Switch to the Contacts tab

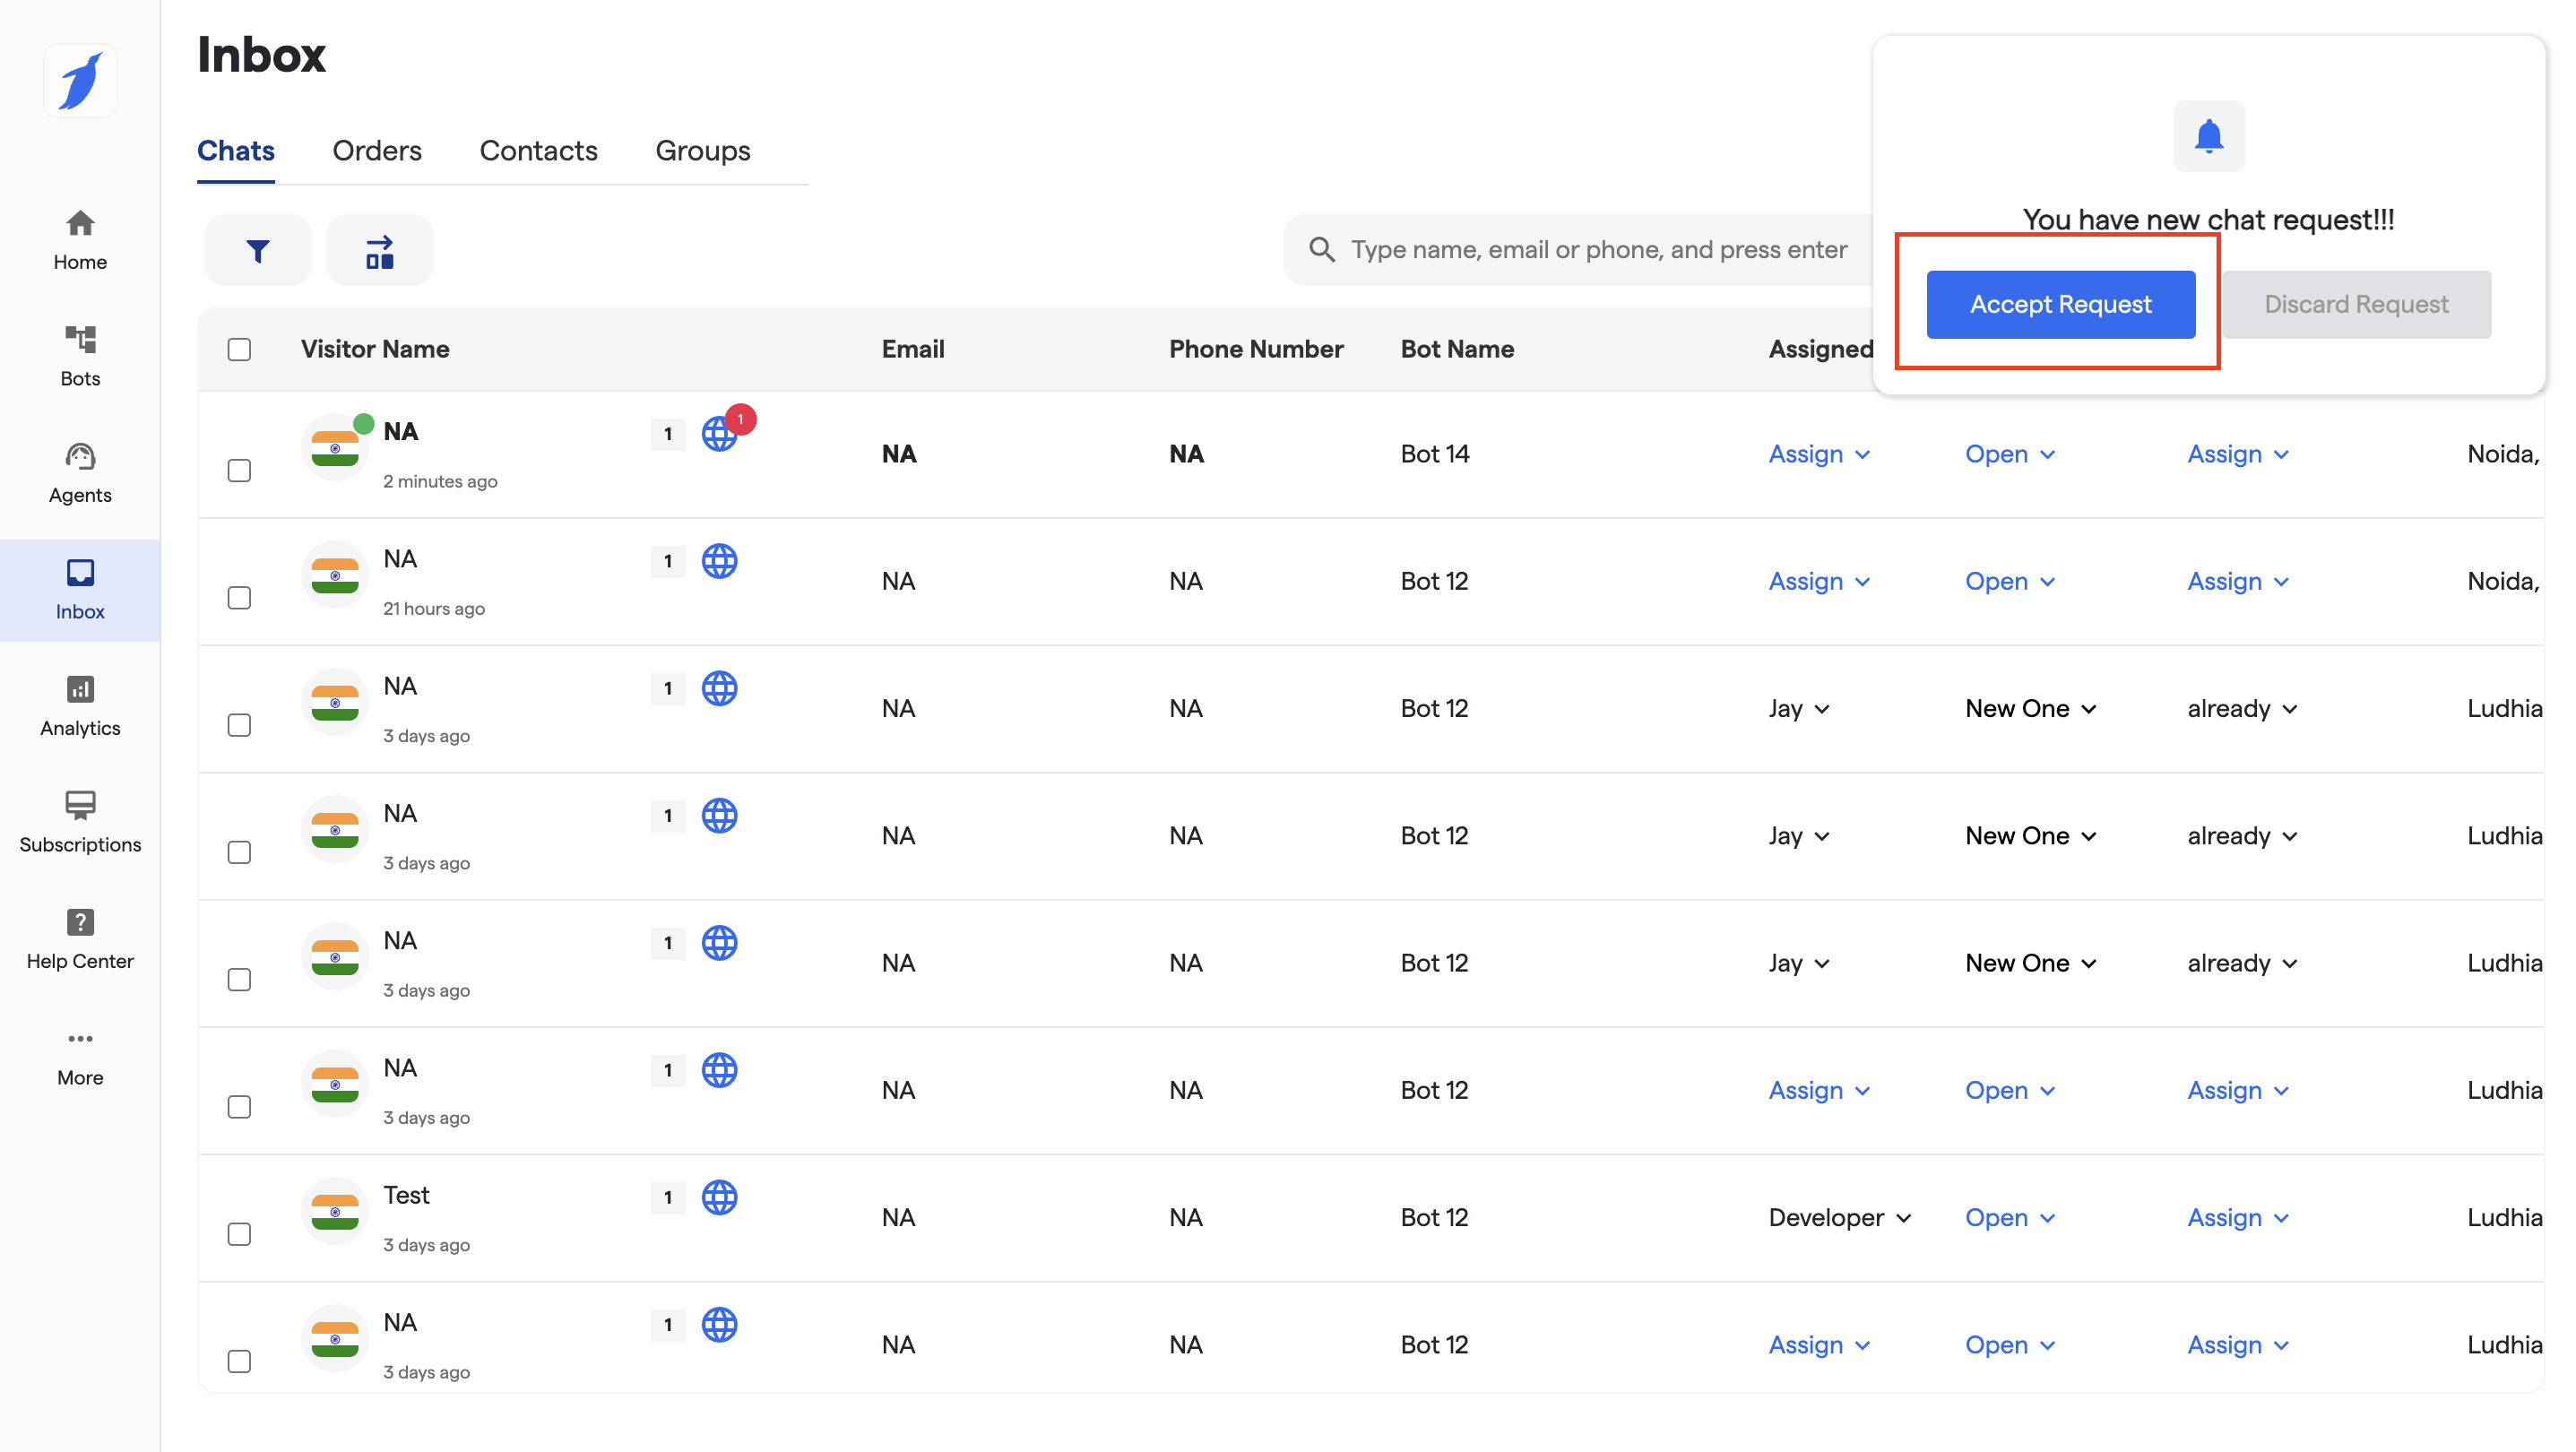[538, 150]
